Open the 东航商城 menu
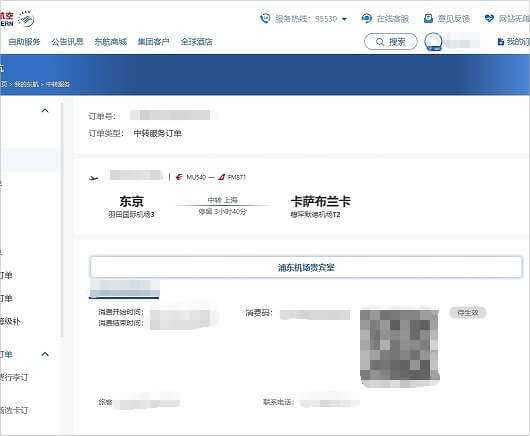 (111, 42)
